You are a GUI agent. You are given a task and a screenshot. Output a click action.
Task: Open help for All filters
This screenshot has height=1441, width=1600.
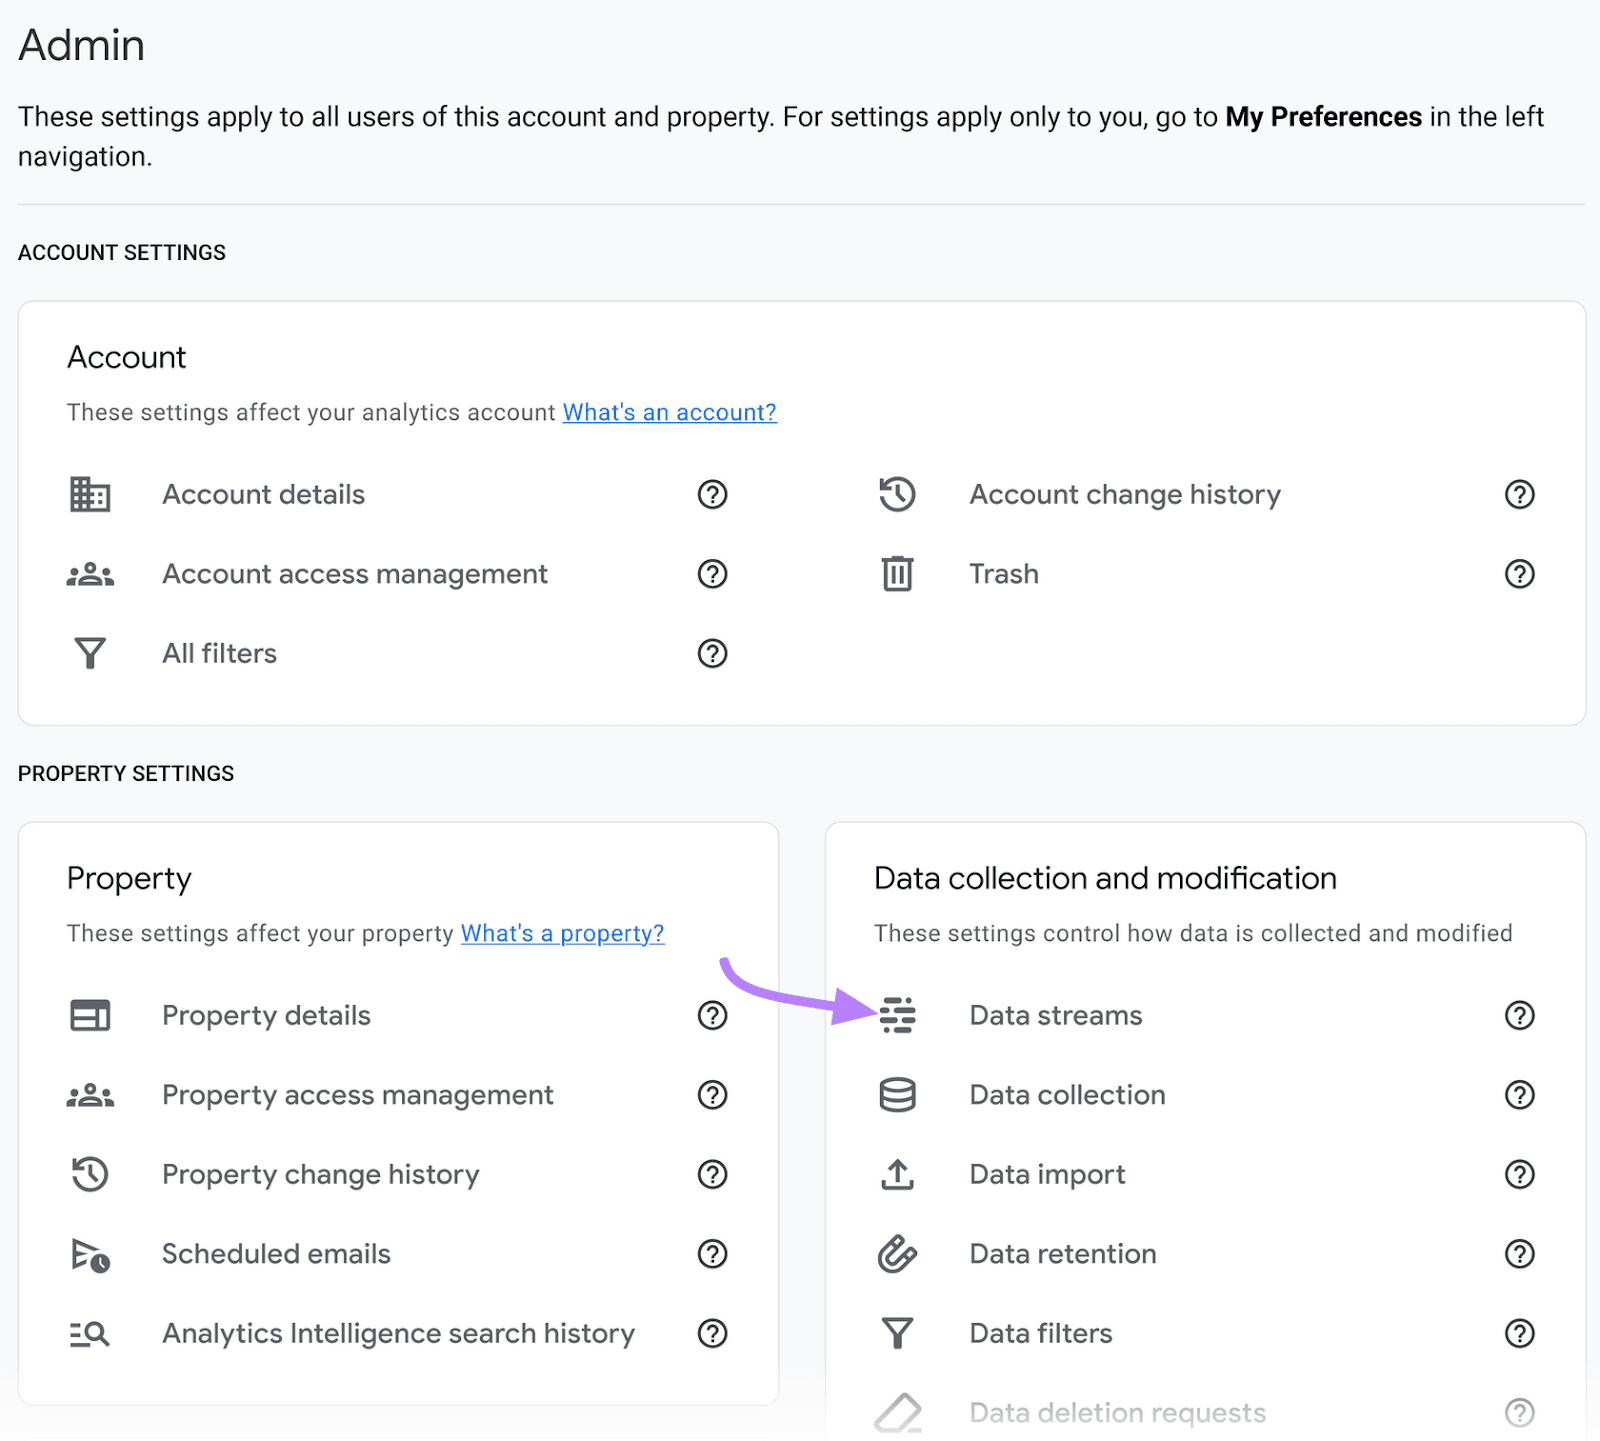pos(712,654)
